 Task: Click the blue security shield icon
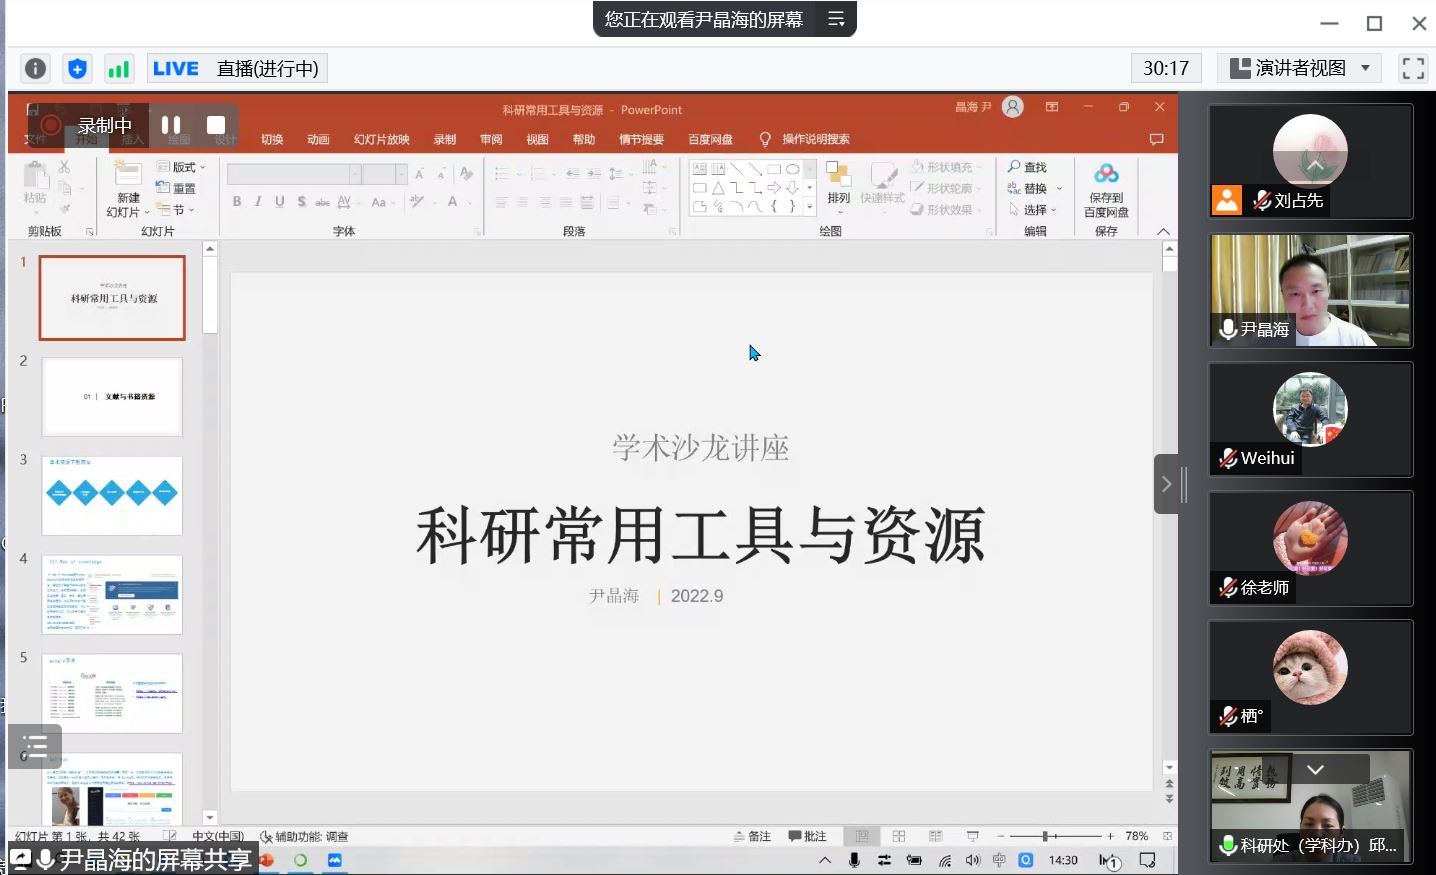[x=77, y=68]
